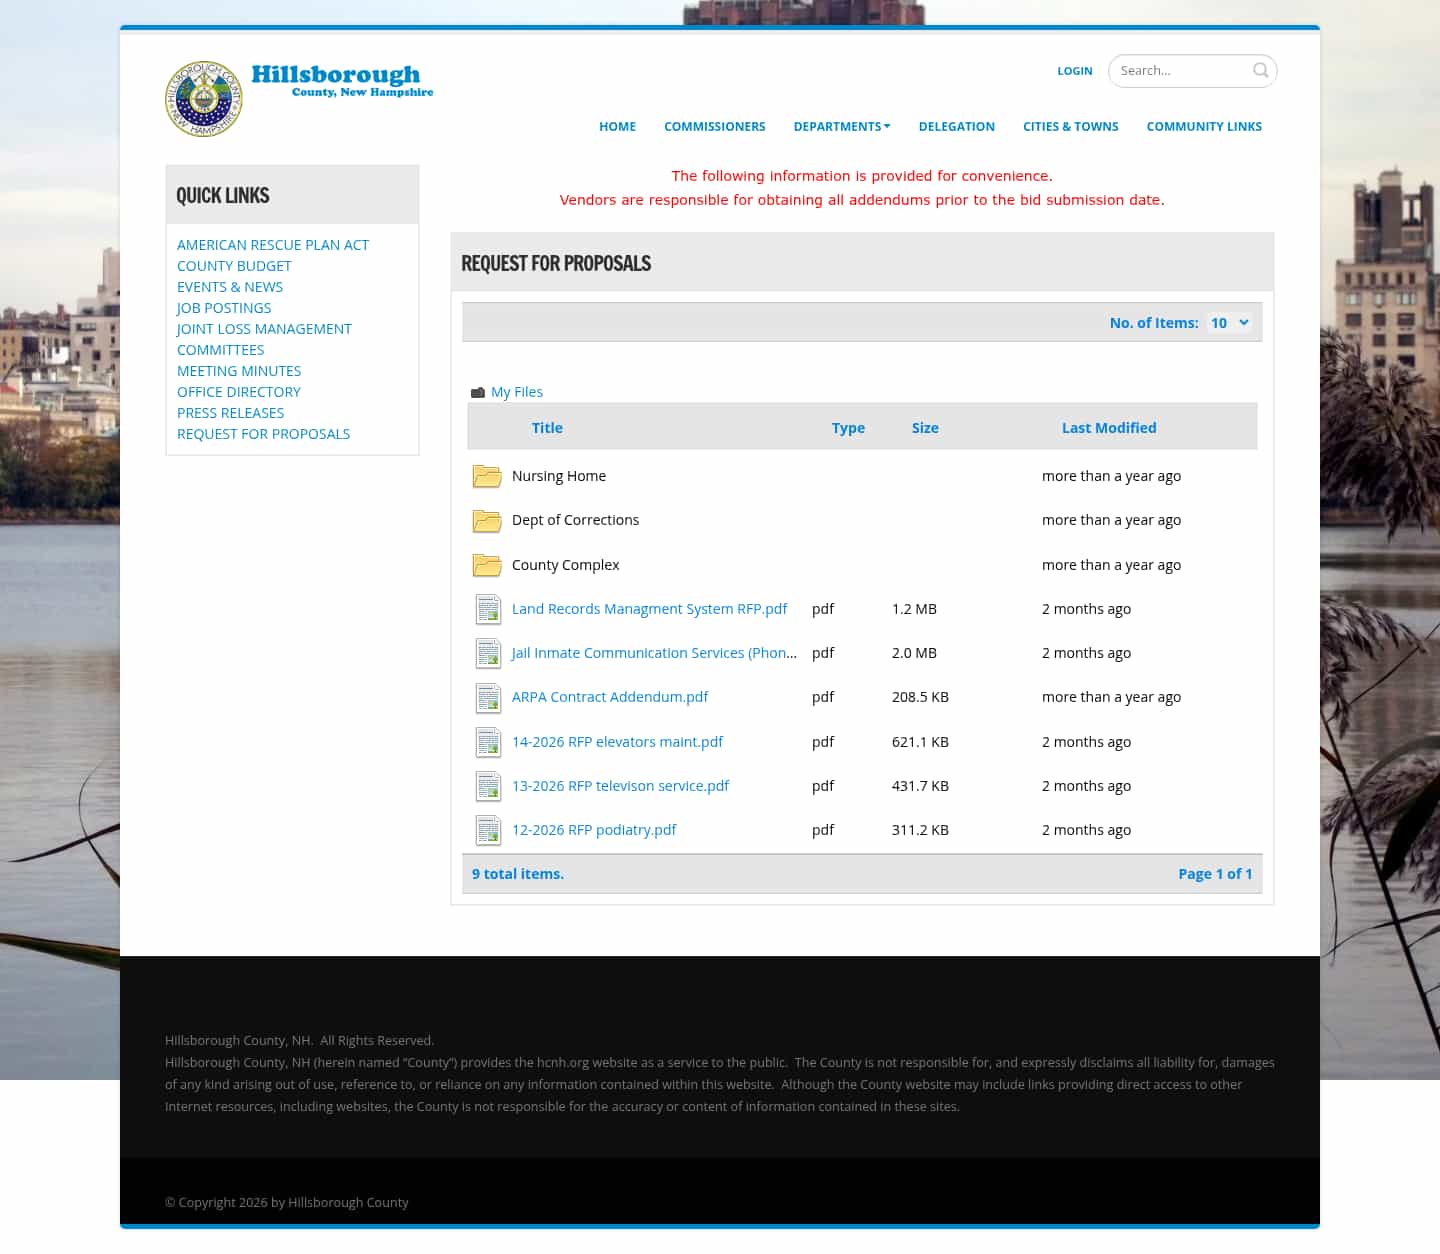
Task: Click the Hillsborough County seal logo
Action: pyautogui.click(x=203, y=99)
